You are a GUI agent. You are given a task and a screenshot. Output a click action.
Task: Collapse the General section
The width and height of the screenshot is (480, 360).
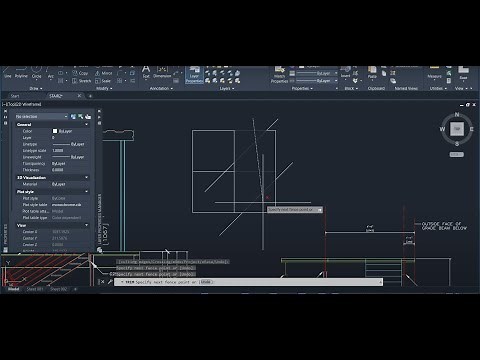[x=87, y=124]
